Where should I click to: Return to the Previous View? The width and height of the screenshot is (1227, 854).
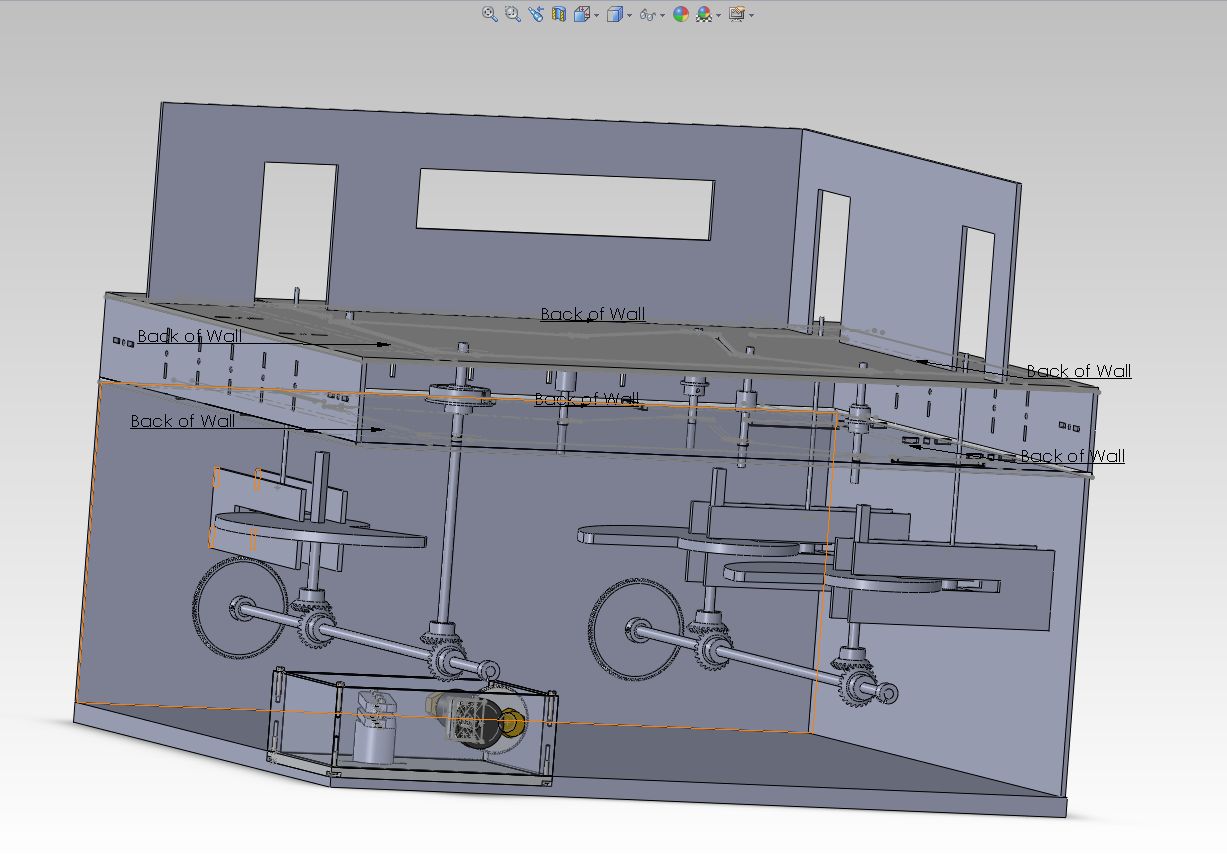click(536, 14)
